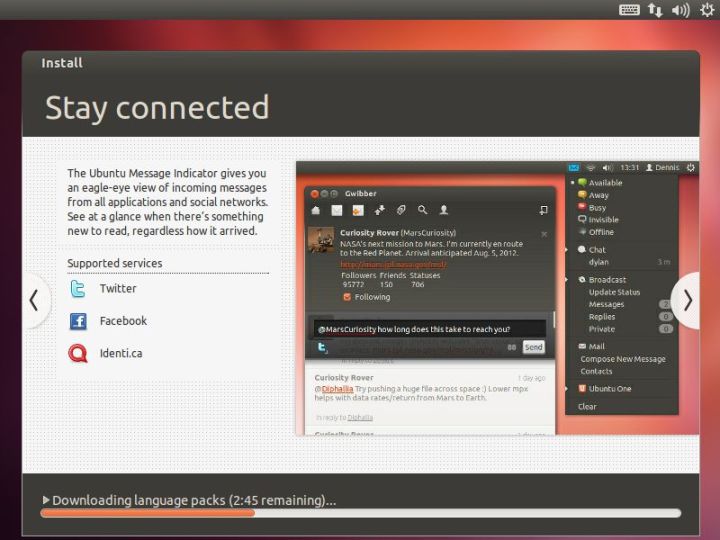Screen dimensions: 720x540
Task: Click the Send button in Gwibber
Action: pyautogui.click(x=534, y=347)
